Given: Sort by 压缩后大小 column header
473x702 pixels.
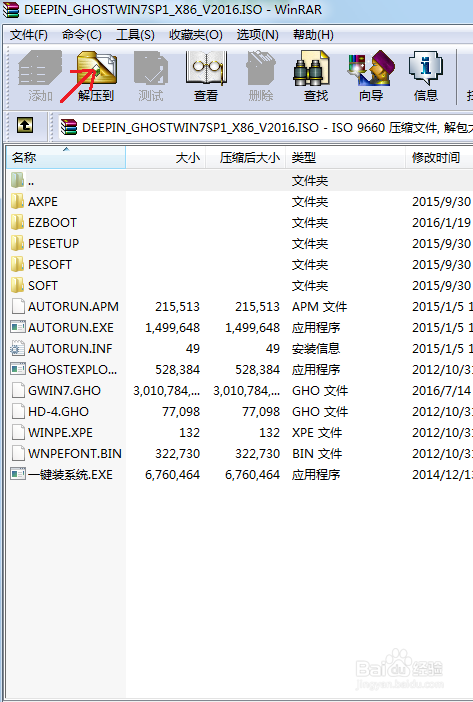Looking at the screenshot, I should (x=245, y=158).
